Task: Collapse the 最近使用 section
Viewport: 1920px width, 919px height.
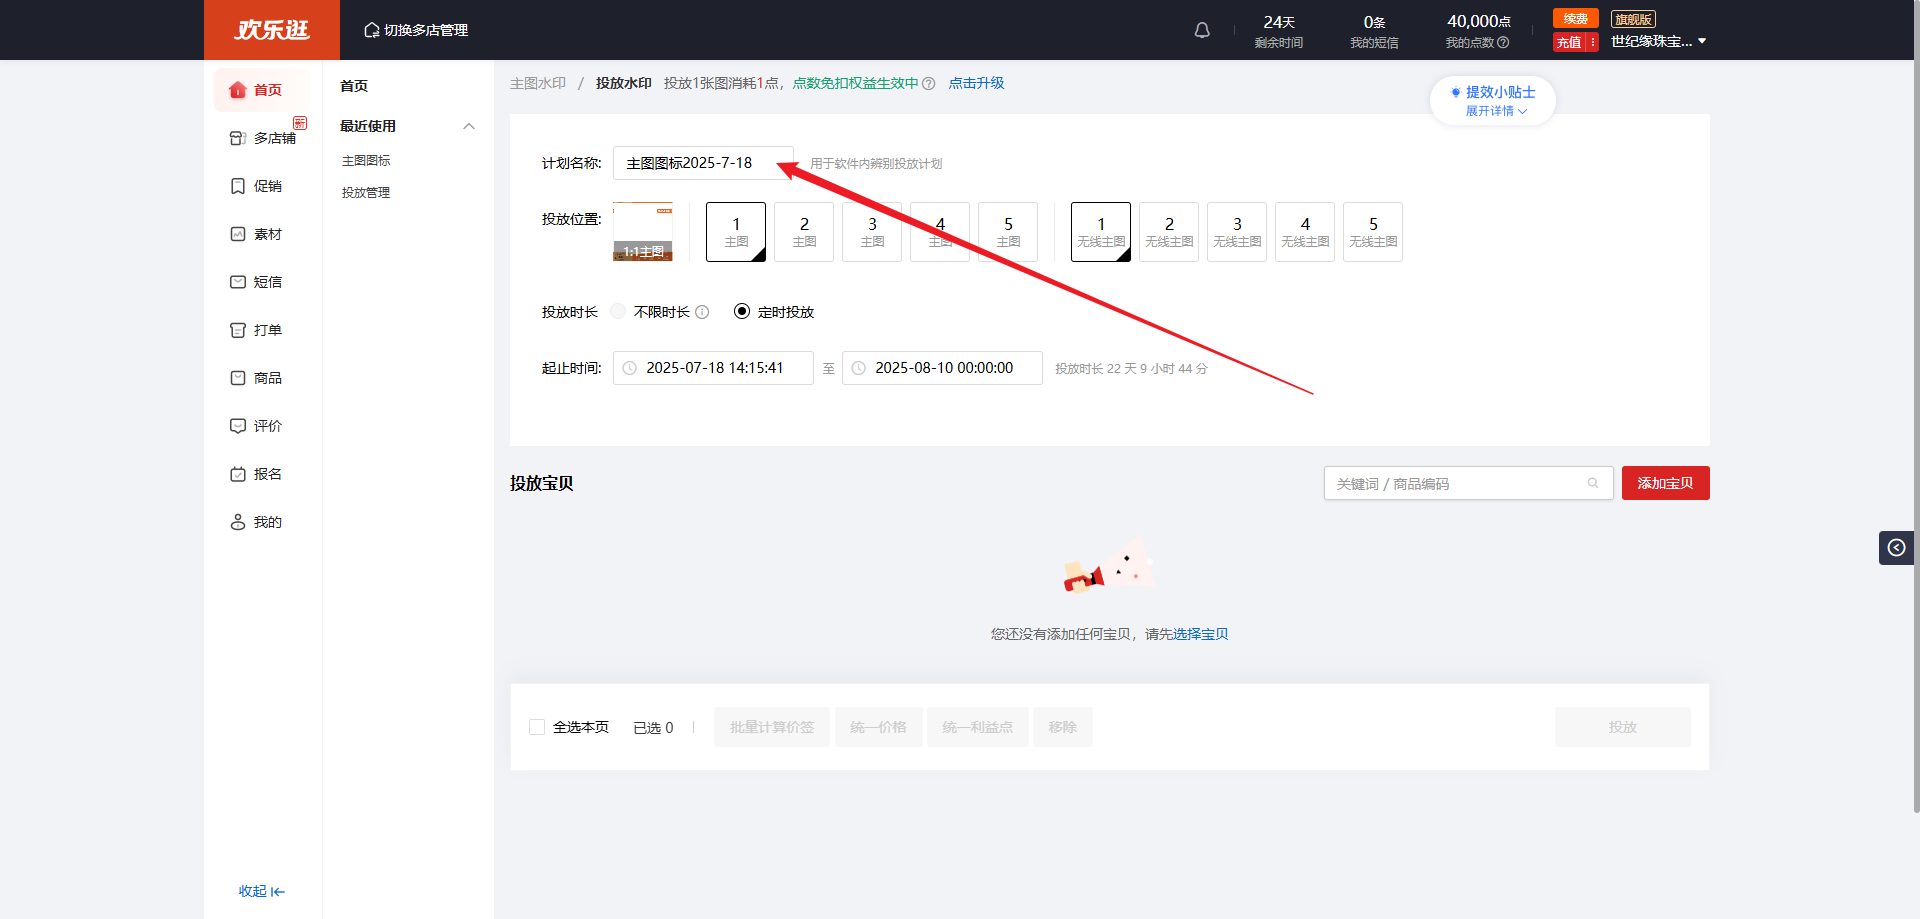Action: point(469,126)
